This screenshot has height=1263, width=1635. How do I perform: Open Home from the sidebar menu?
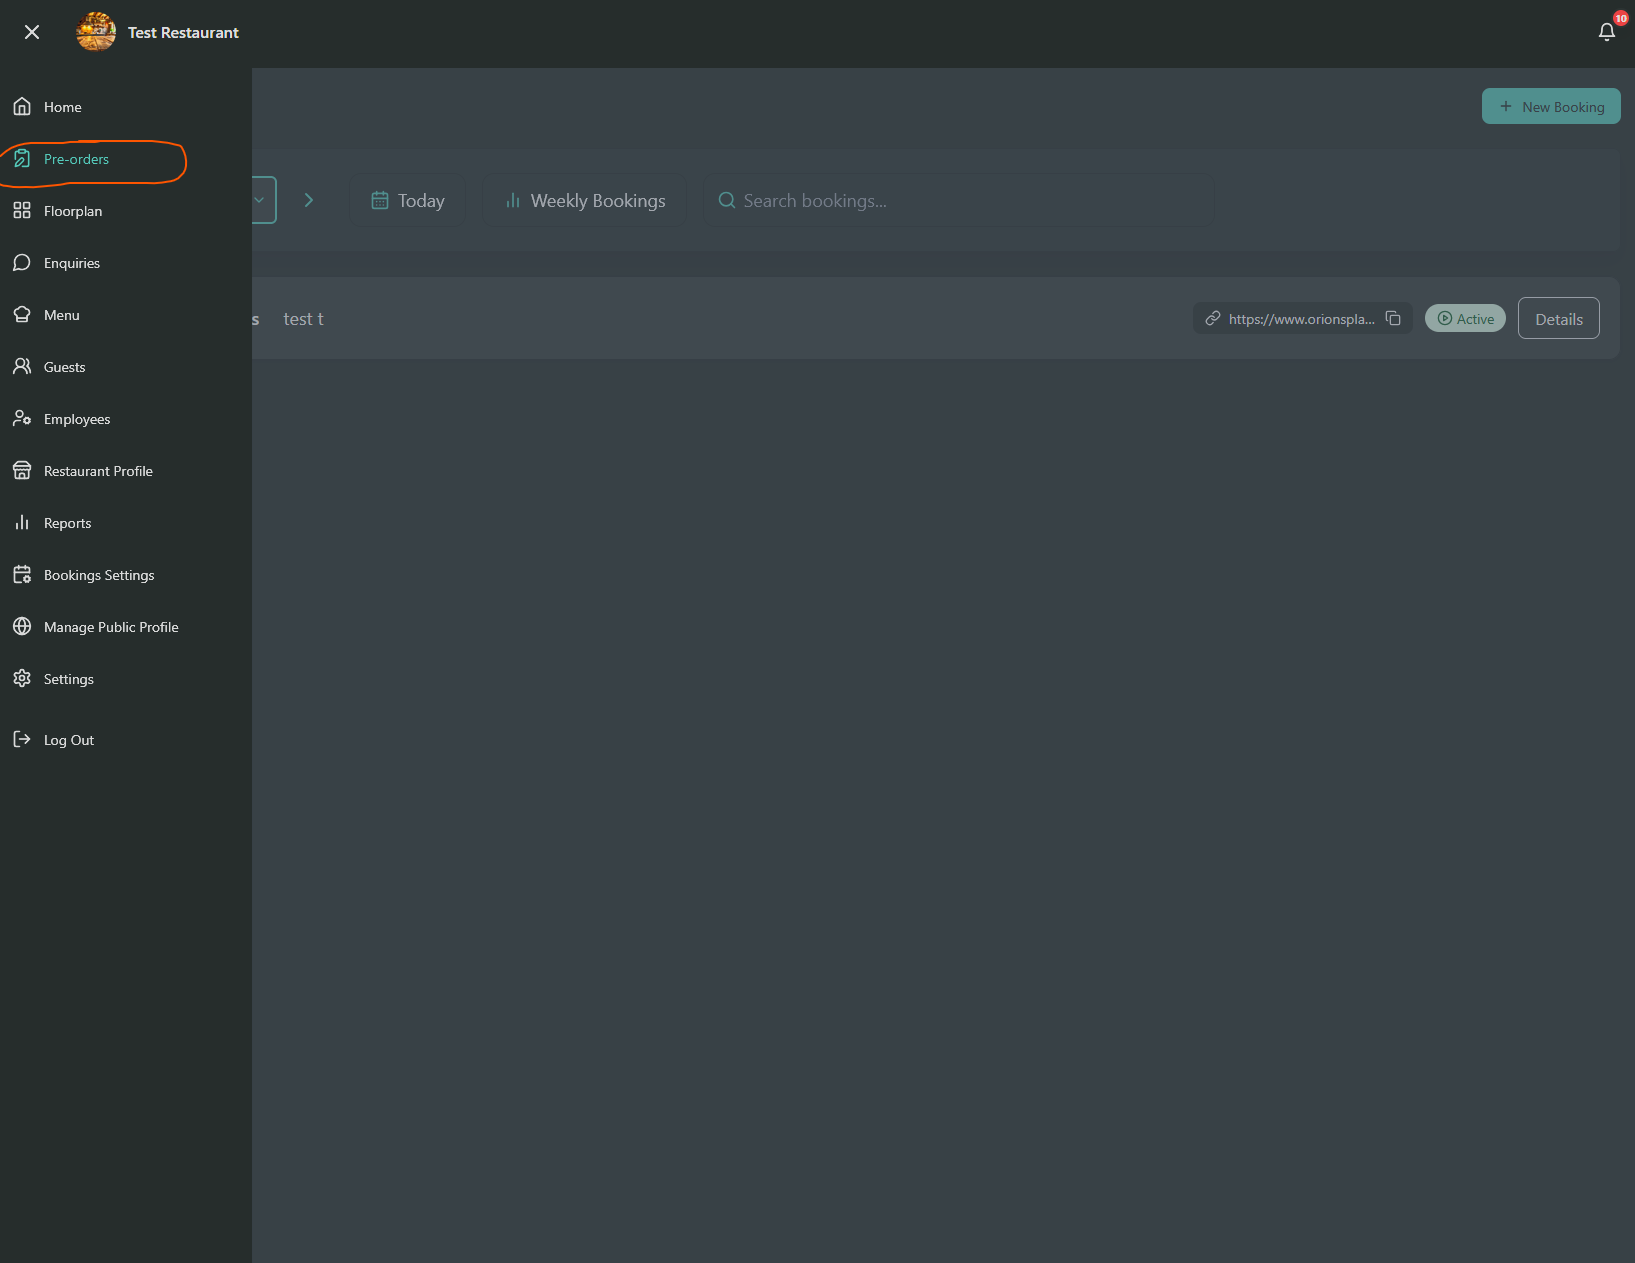pyautogui.click(x=62, y=107)
